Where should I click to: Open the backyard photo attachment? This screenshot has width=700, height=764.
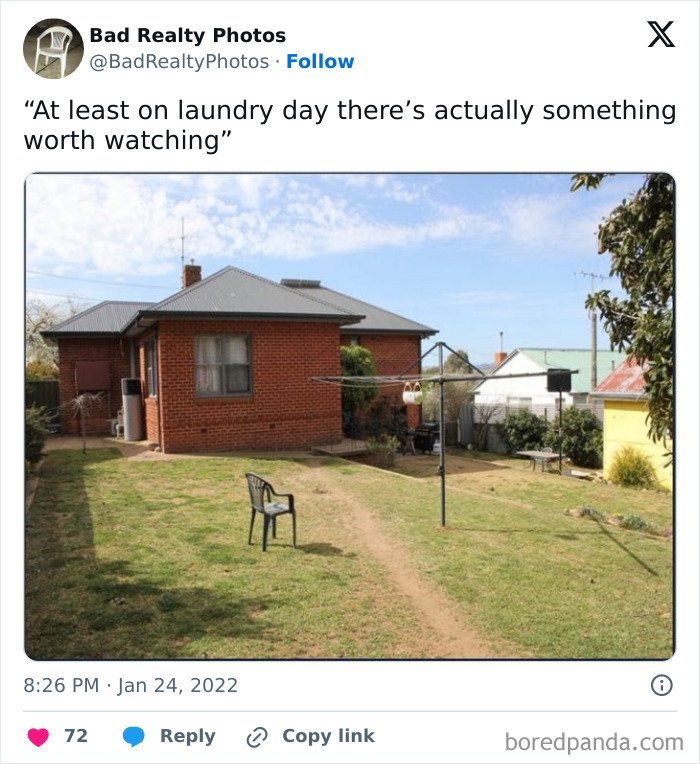350,416
